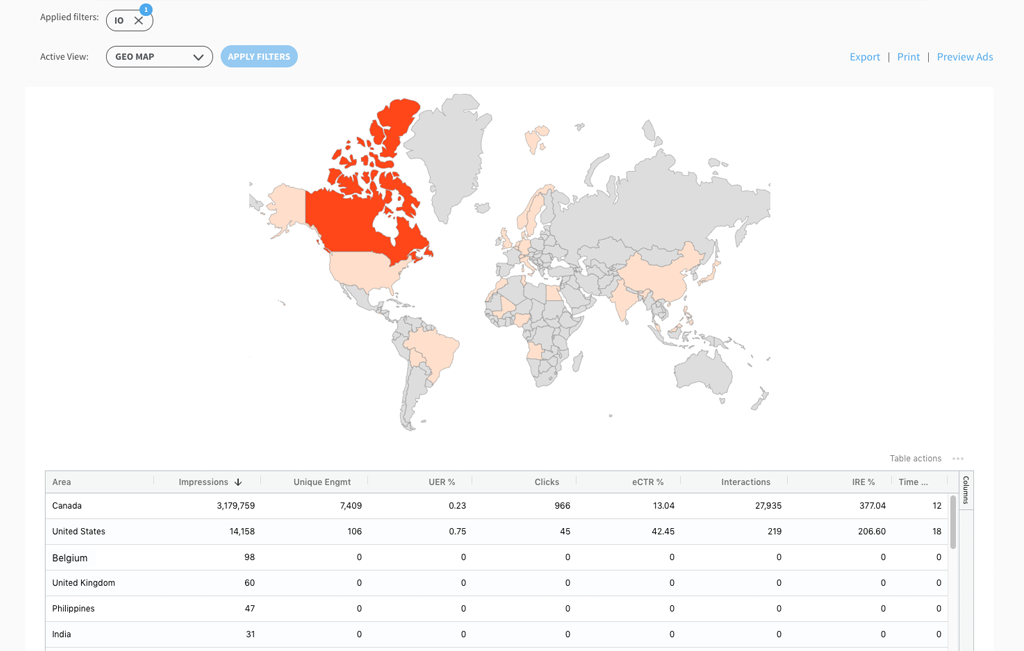Click United States unique engagement value 106
The image size is (1024, 651).
(x=355, y=532)
